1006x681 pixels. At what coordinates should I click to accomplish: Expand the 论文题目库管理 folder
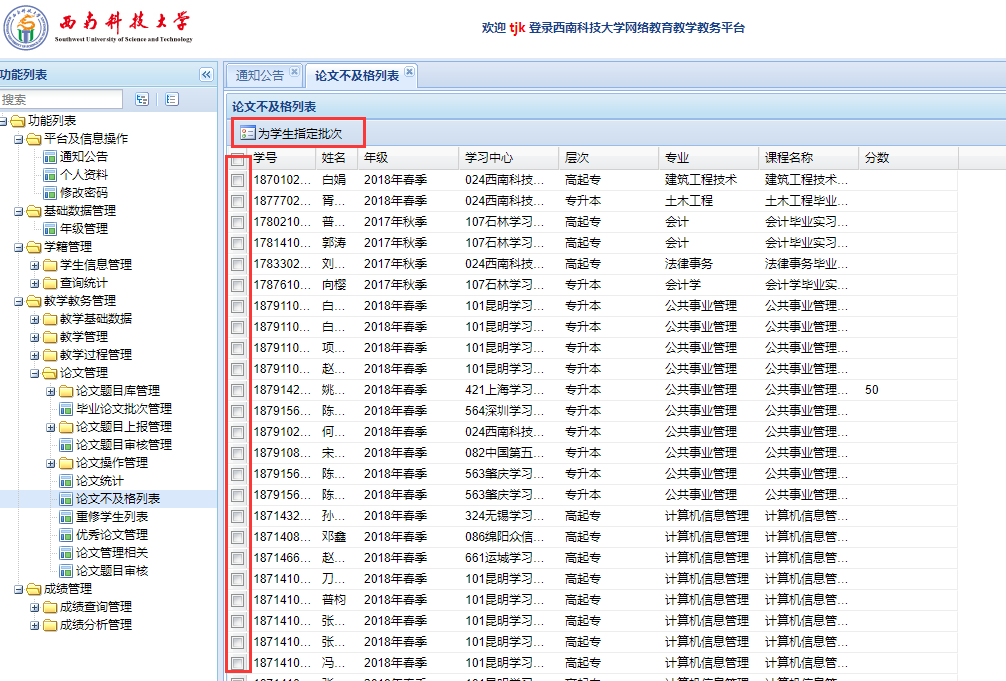click(x=51, y=391)
